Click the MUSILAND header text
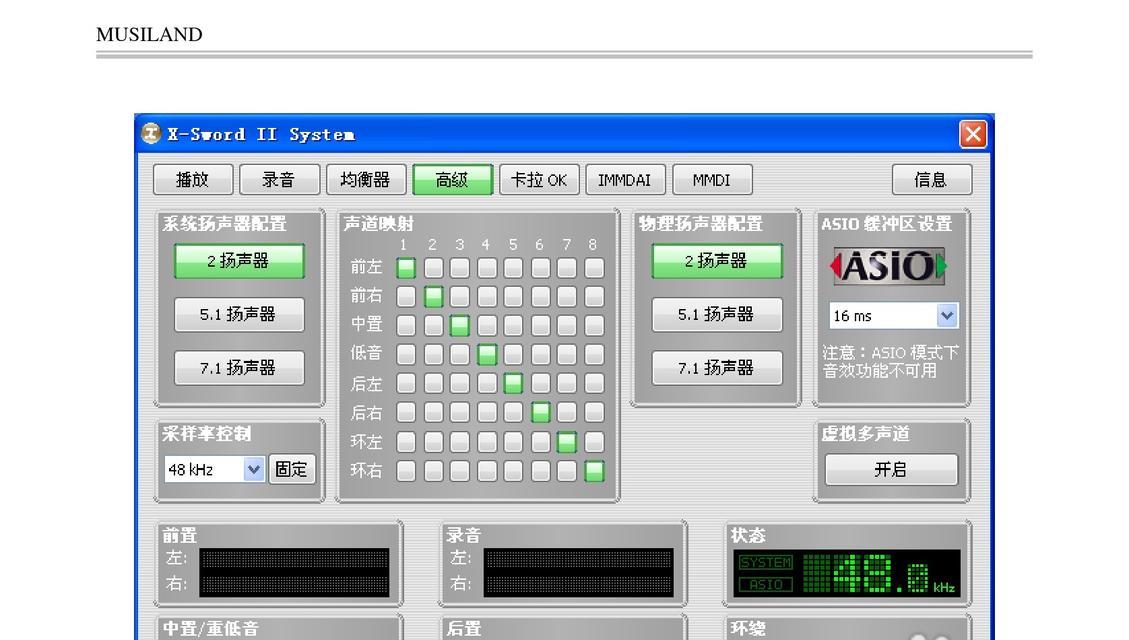The image size is (1129, 640). pyautogui.click(x=149, y=35)
